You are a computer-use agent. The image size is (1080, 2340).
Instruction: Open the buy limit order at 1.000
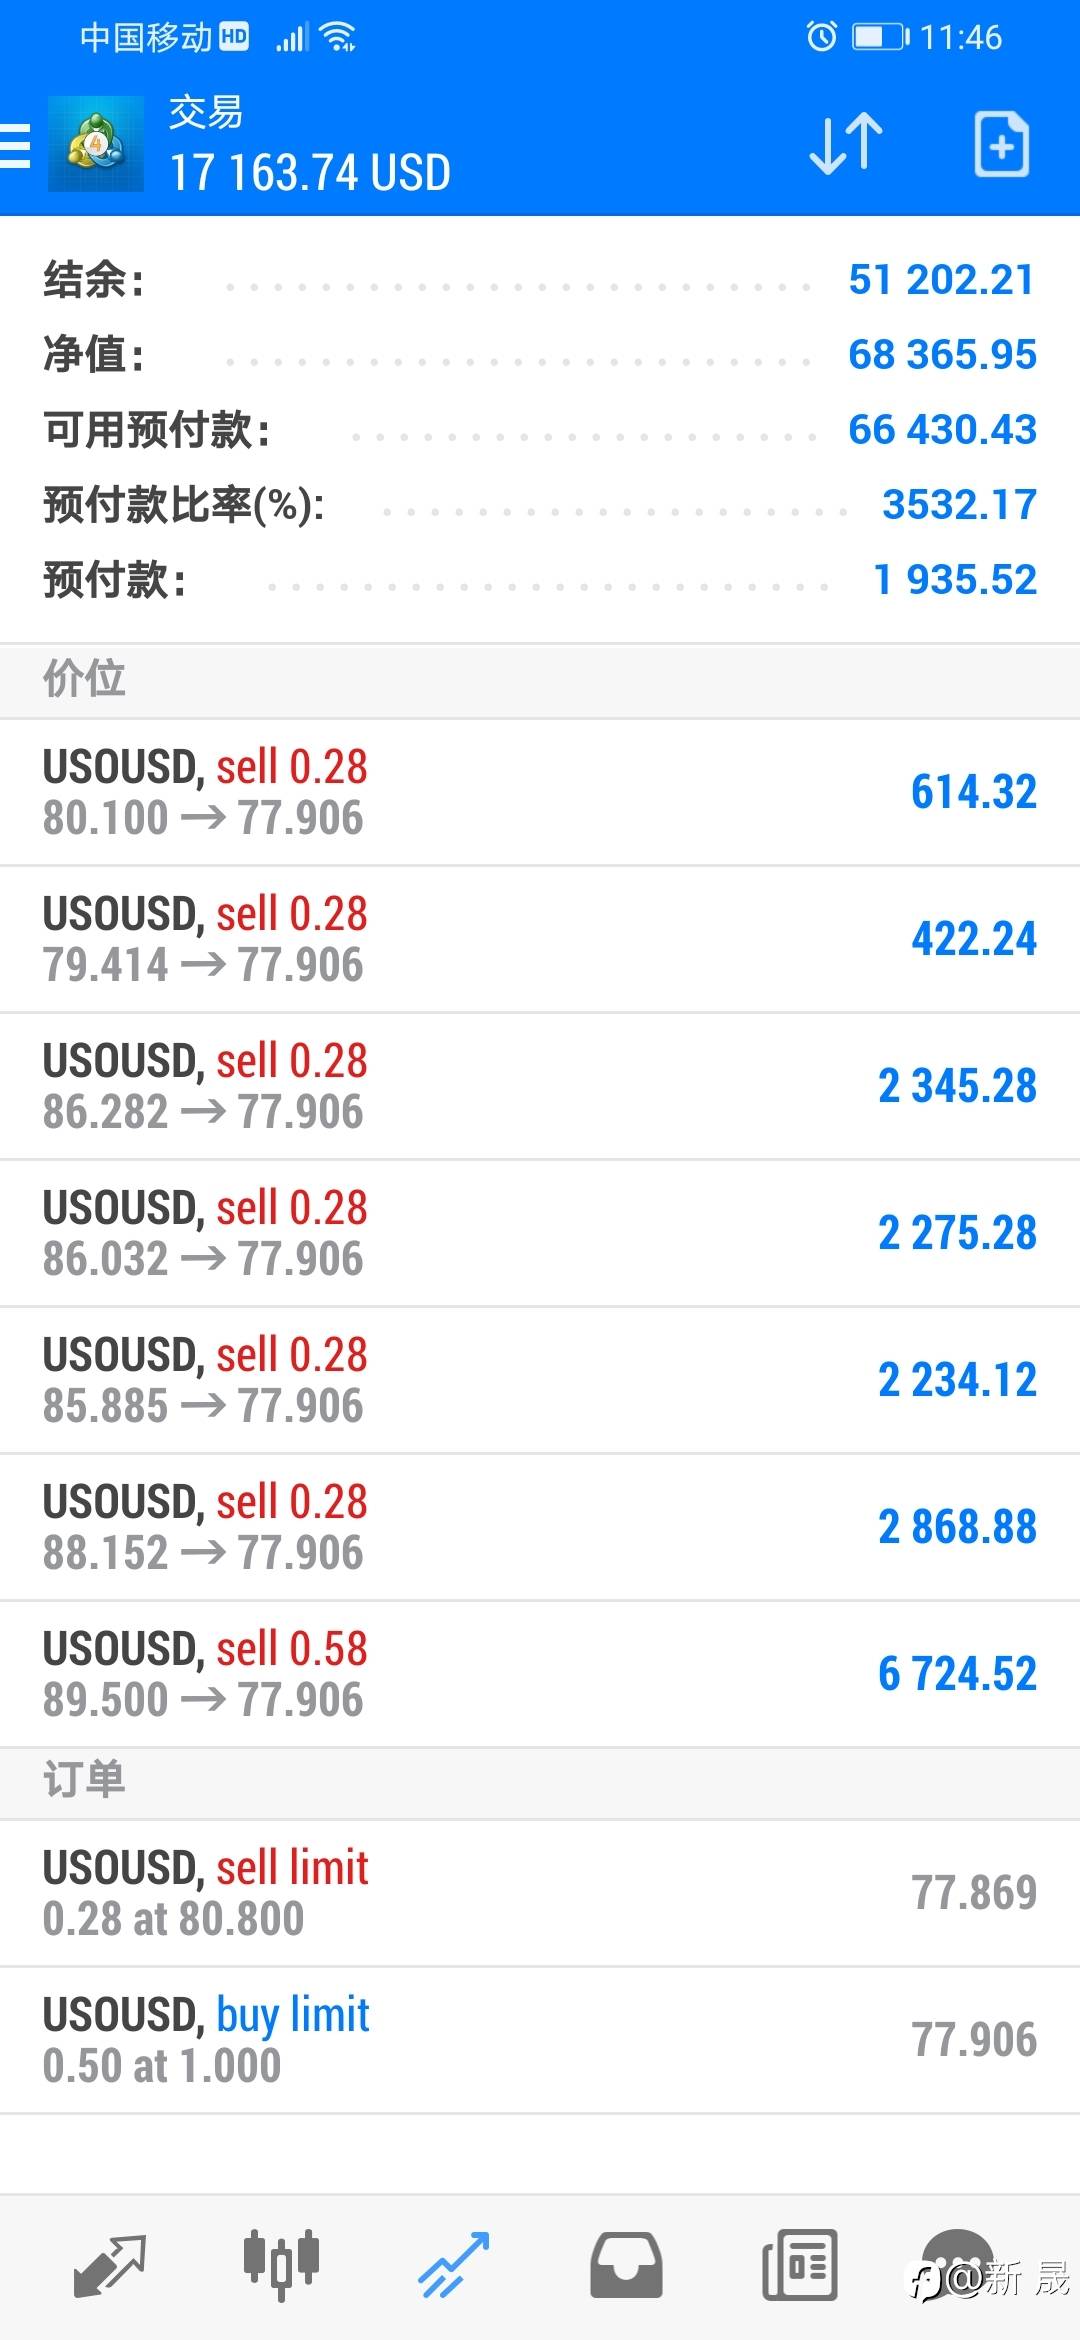pos(540,2040)
